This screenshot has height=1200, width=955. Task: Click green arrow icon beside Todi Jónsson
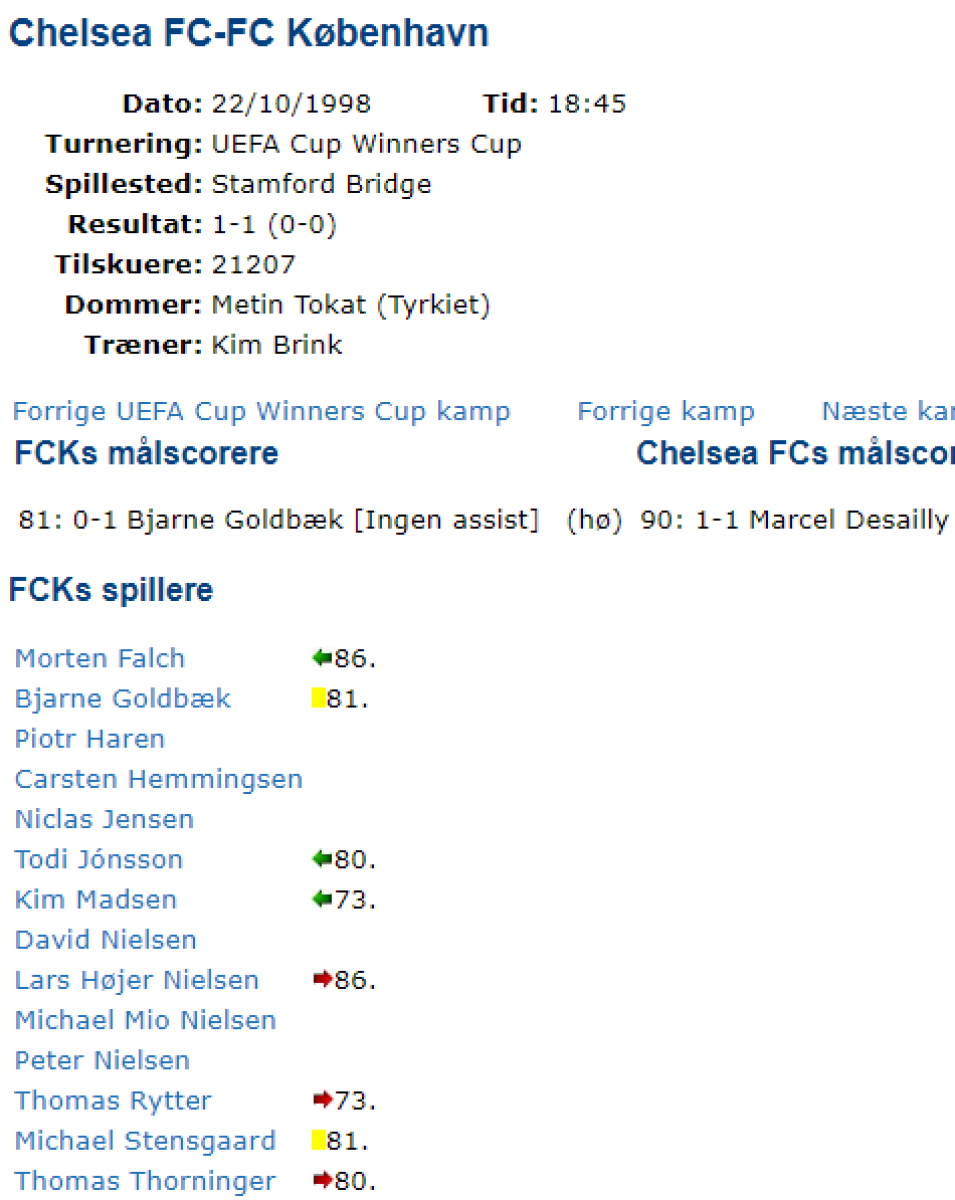(x=321, y=859)
